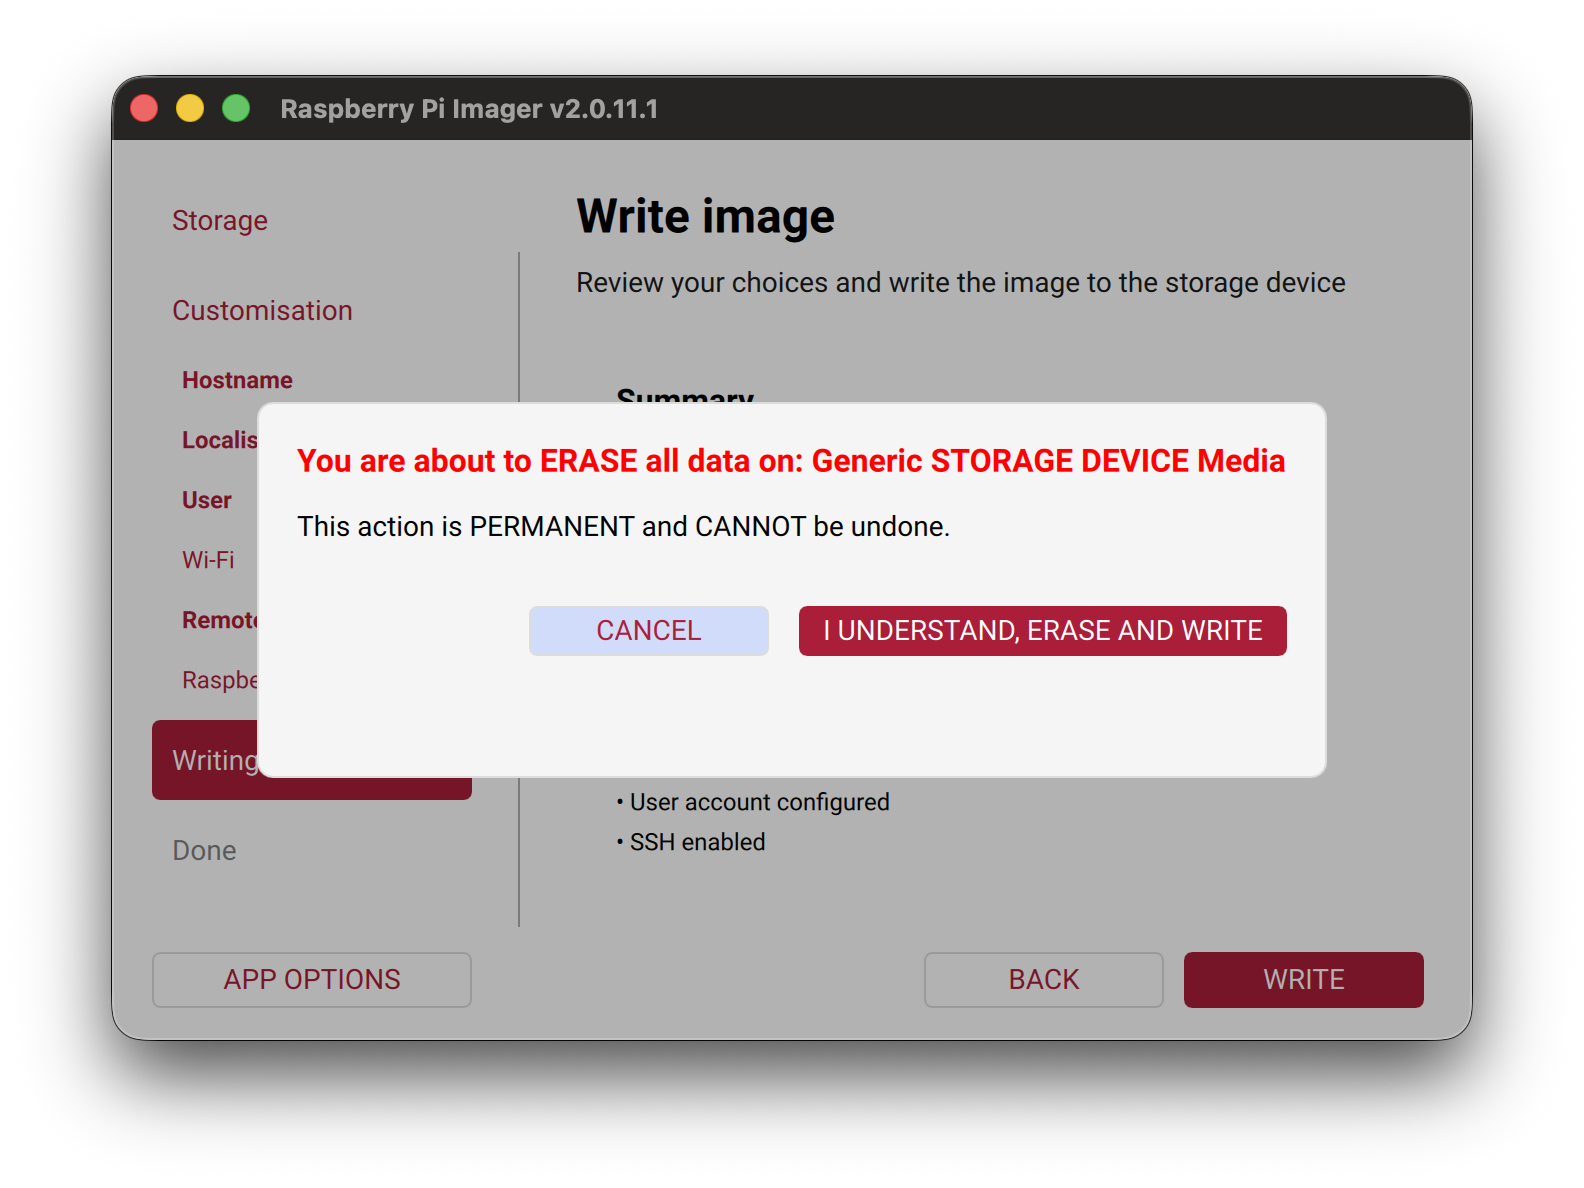This screenshot has height=1188, width=1584.
Task: Click the window title 'Raspberry Pi Imager v2.0.11.1'
Action: click(x=469, y=108)
